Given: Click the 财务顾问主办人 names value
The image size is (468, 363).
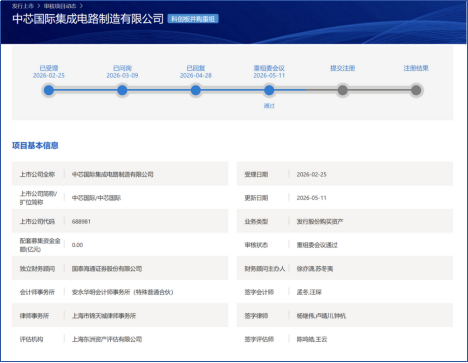Looking at the screenshot, I should click(x=315, y=269).
